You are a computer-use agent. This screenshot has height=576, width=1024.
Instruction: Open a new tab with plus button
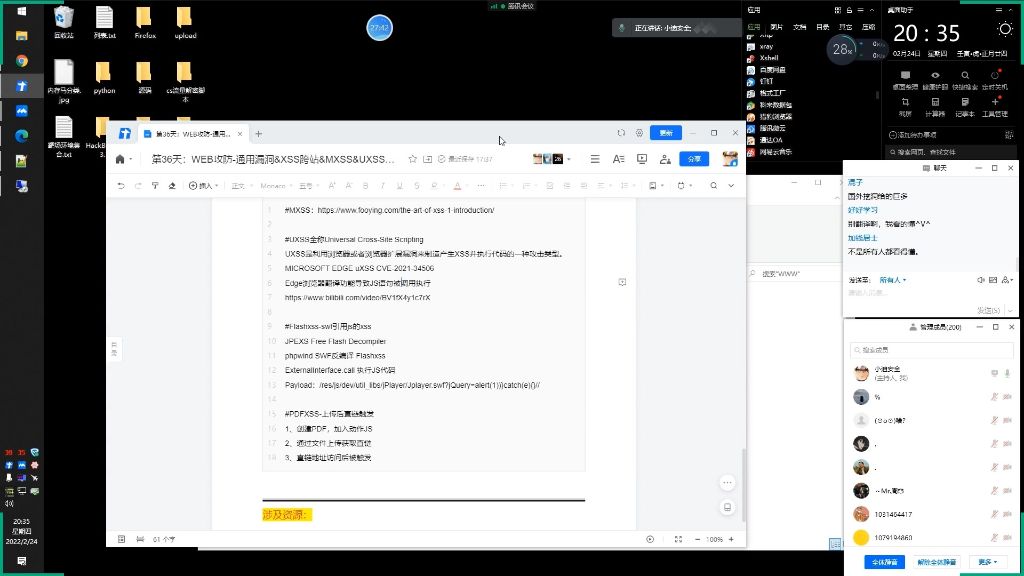tap(259, 134)
